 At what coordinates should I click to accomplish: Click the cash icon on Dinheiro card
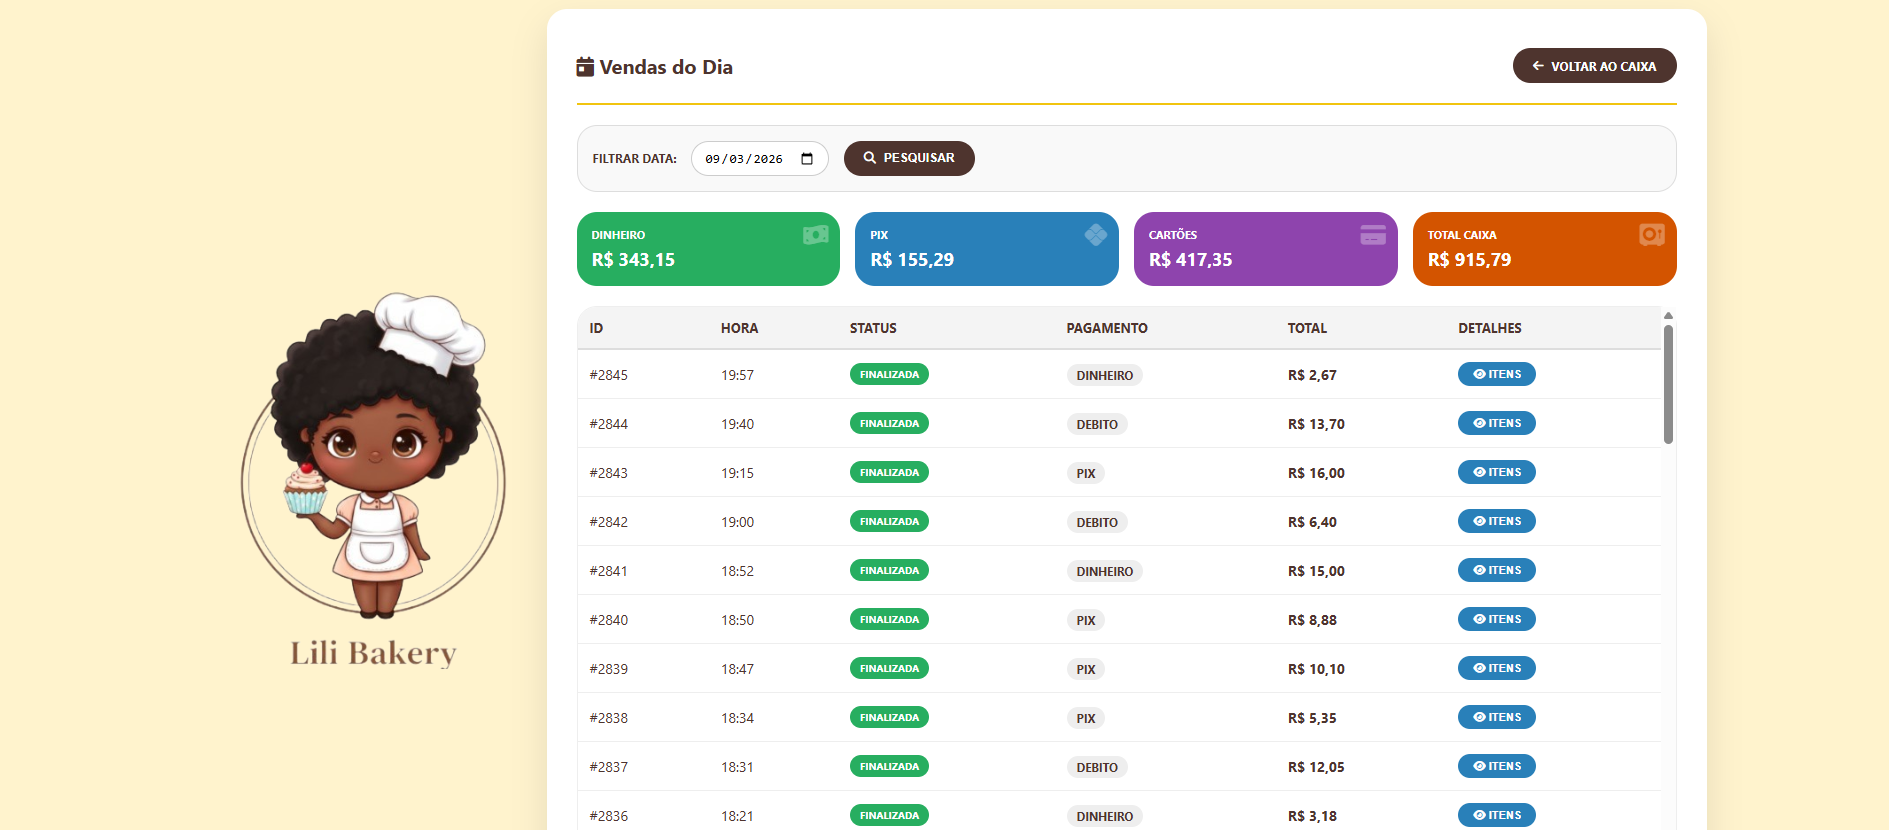[x=815, y=235]
